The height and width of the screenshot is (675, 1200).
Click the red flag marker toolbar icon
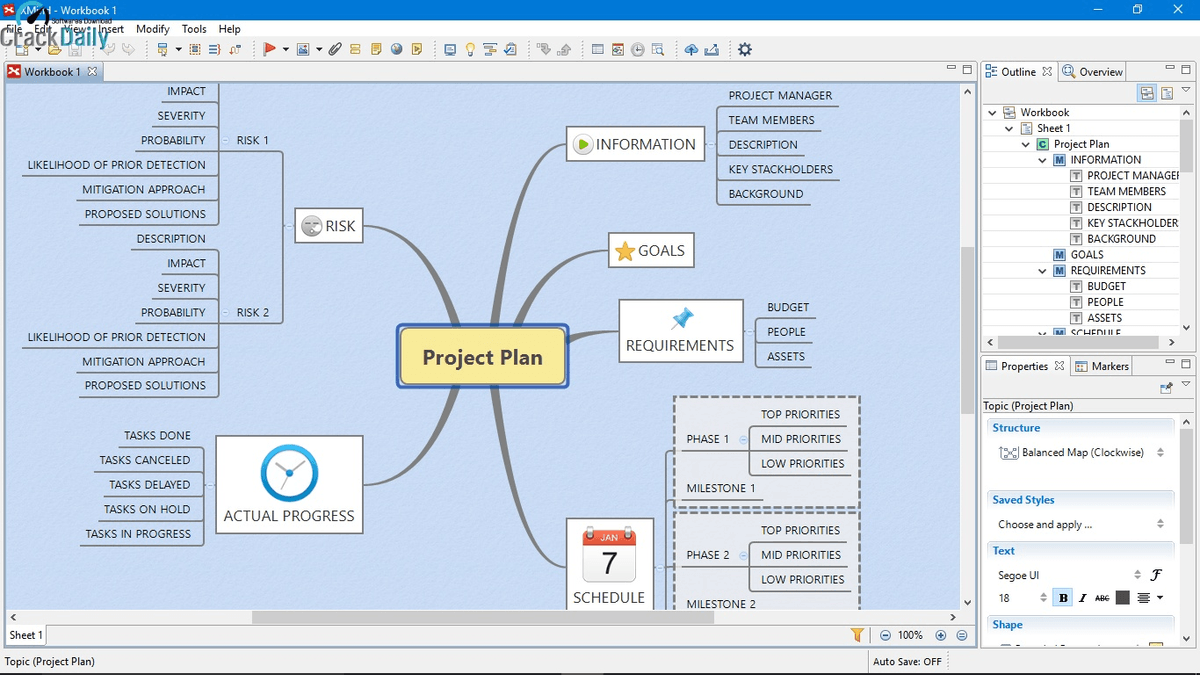tap(269, 49)
